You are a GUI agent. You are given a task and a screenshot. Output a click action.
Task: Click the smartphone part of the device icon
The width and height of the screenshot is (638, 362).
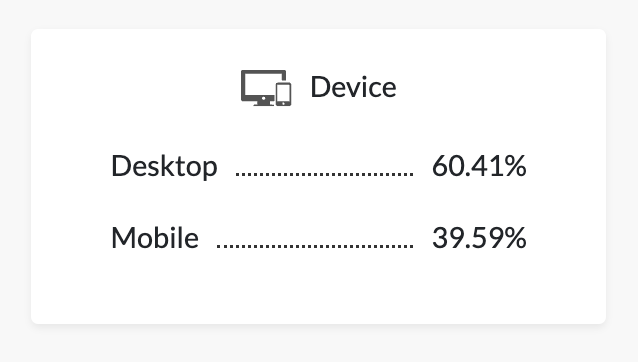point(284,94)
